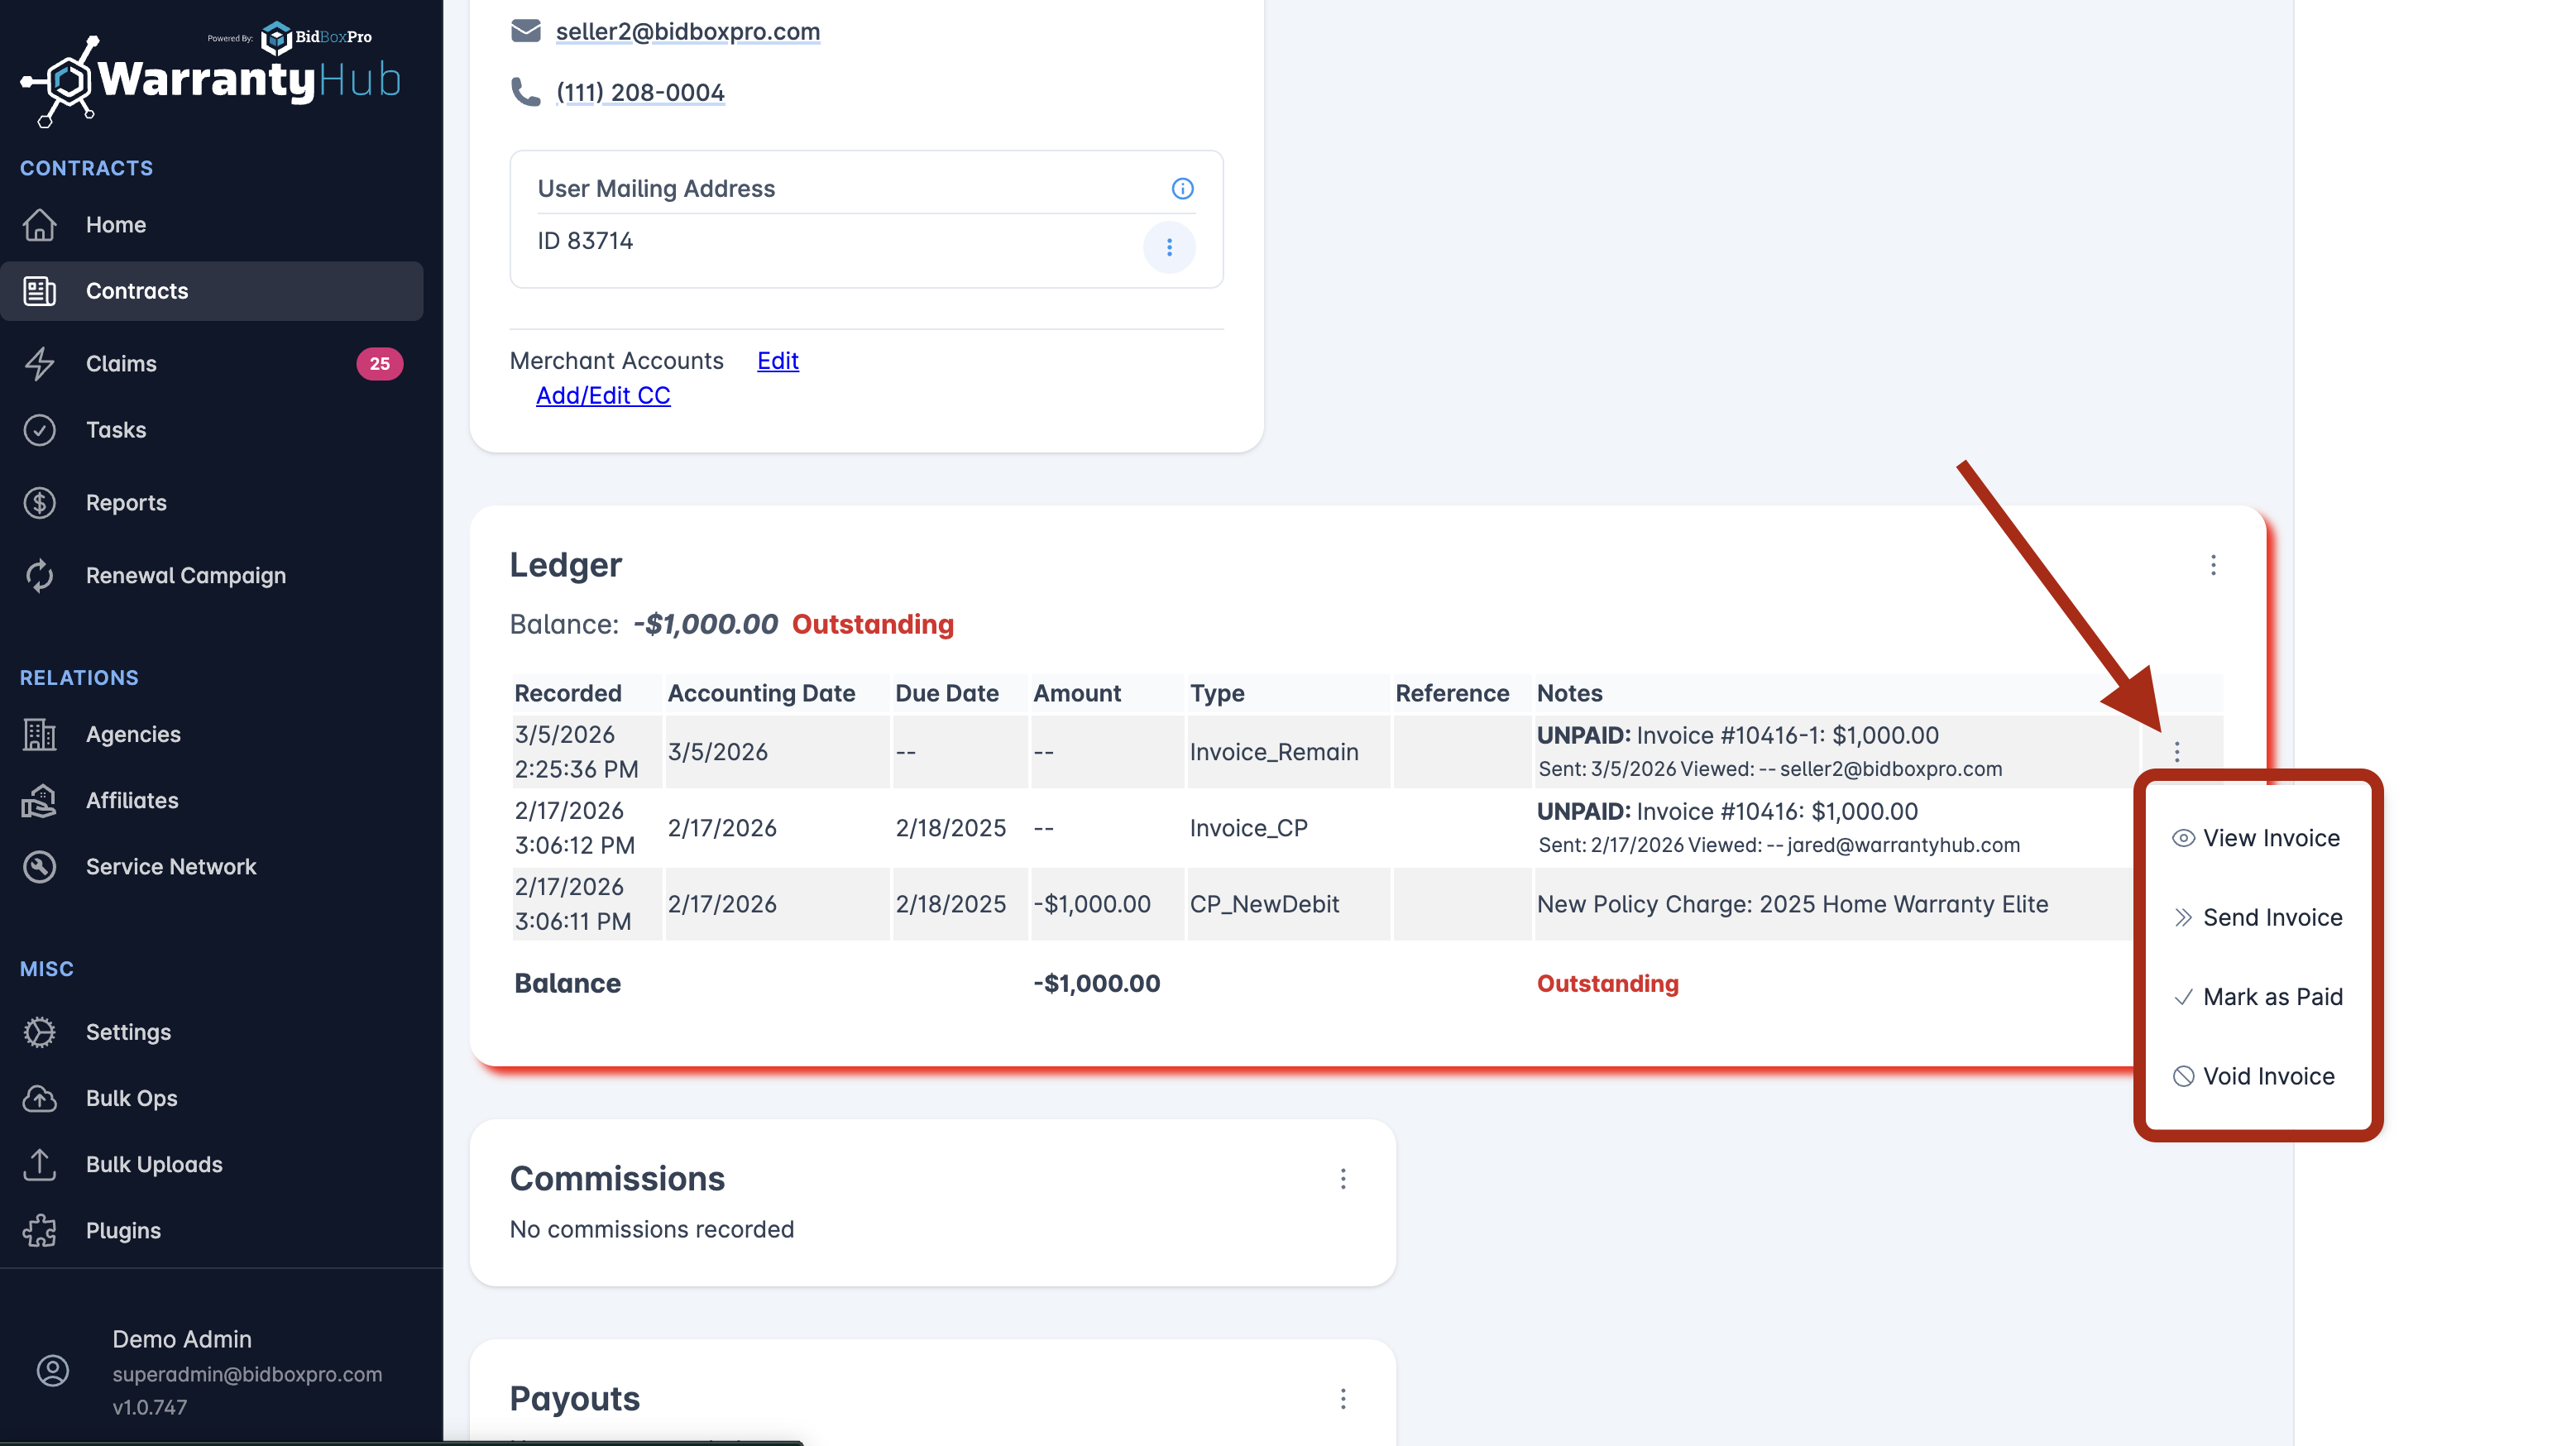Open Tasks checkmark icon
The image size is (2576, 1446).
coord(40,430)
